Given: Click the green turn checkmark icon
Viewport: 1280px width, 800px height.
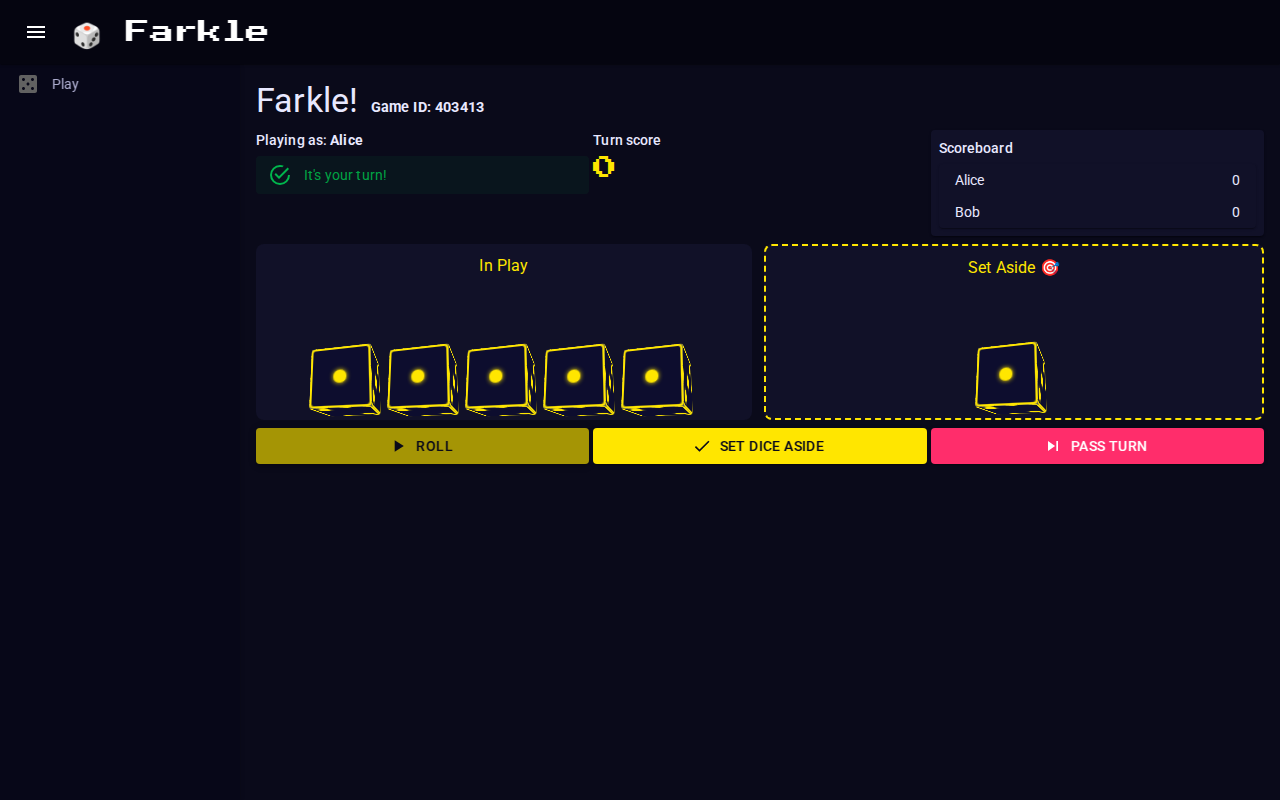Looking at the screenshot, I should click(x=280, y=175).
